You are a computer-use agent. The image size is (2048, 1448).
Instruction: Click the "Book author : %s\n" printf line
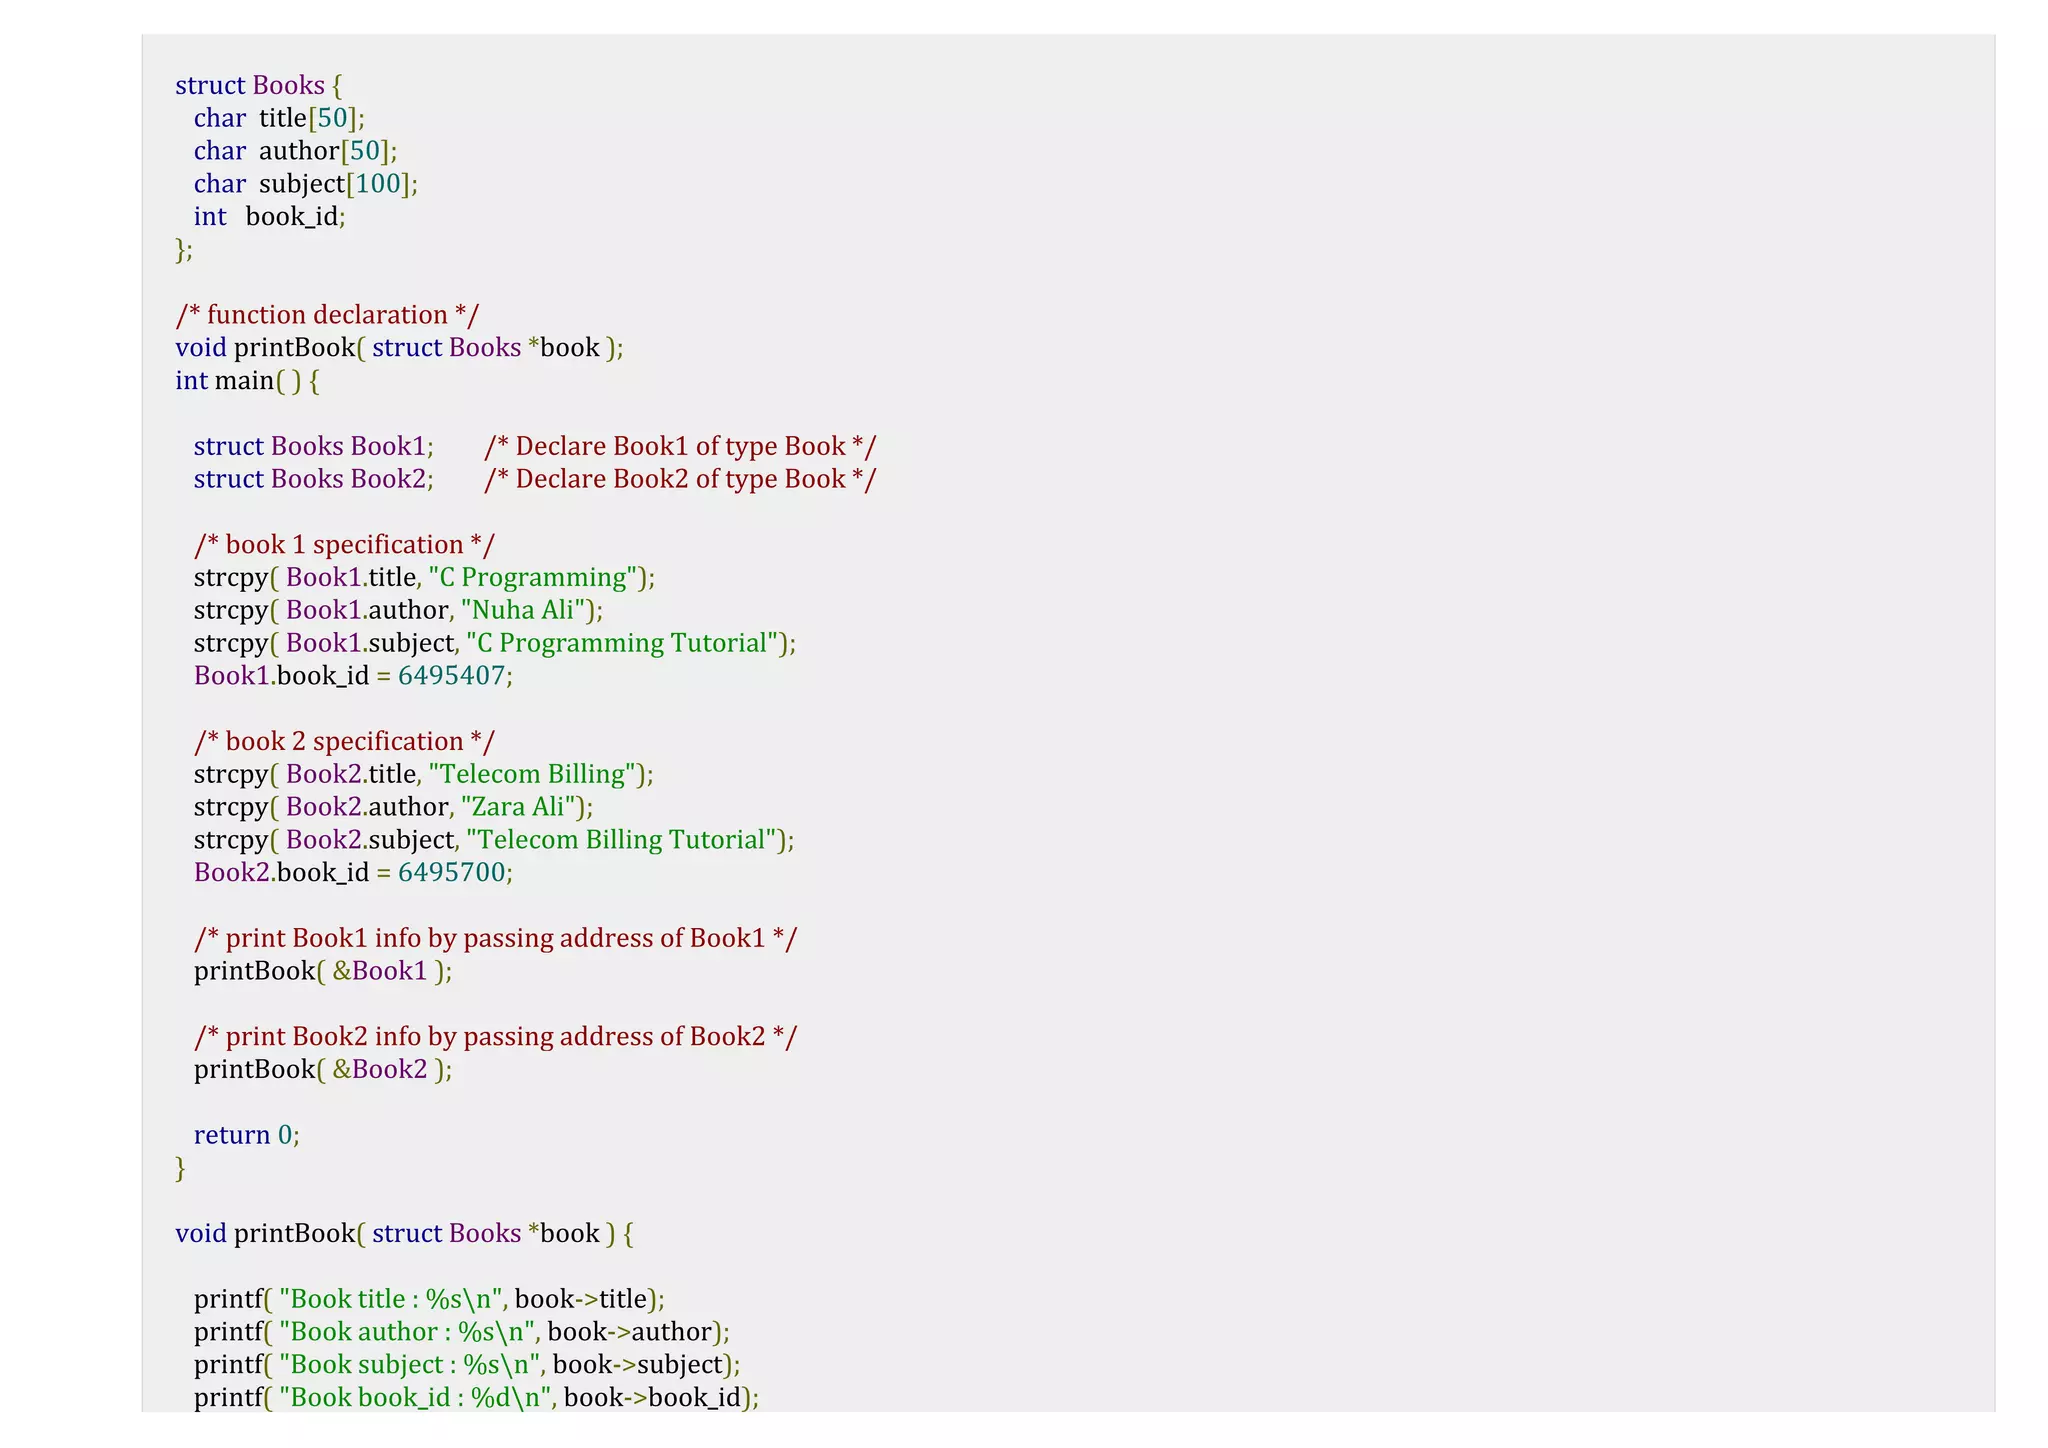click(461, 1332)
